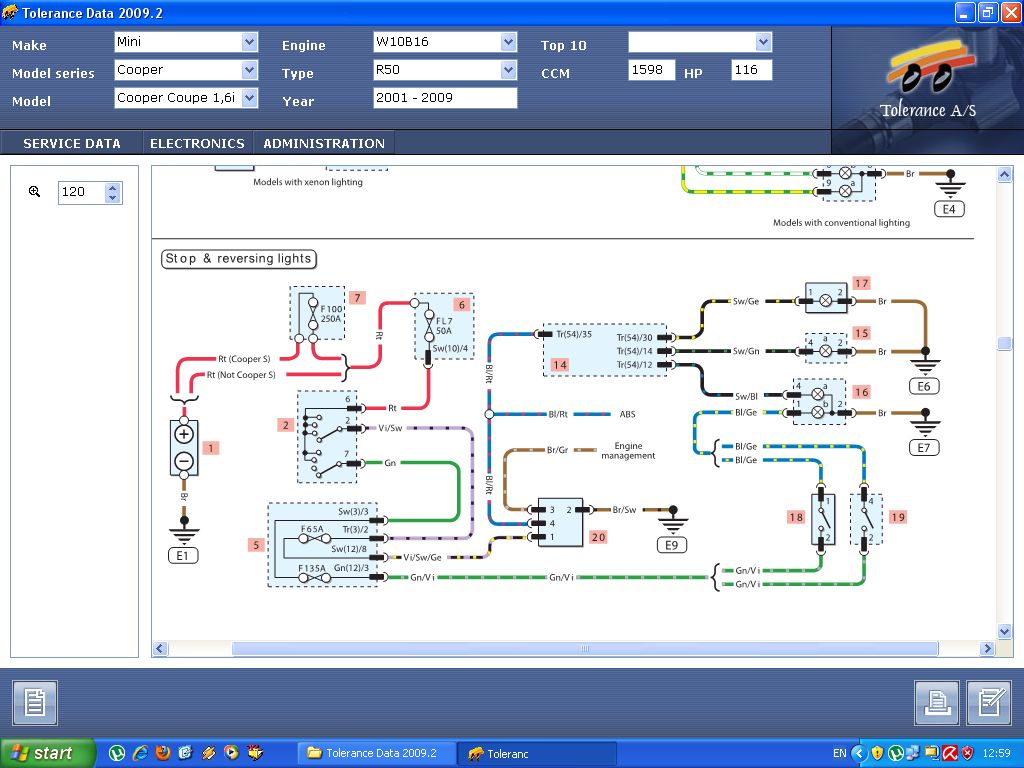Open the Engine dropdown showing W10B16

click(508, 42)
